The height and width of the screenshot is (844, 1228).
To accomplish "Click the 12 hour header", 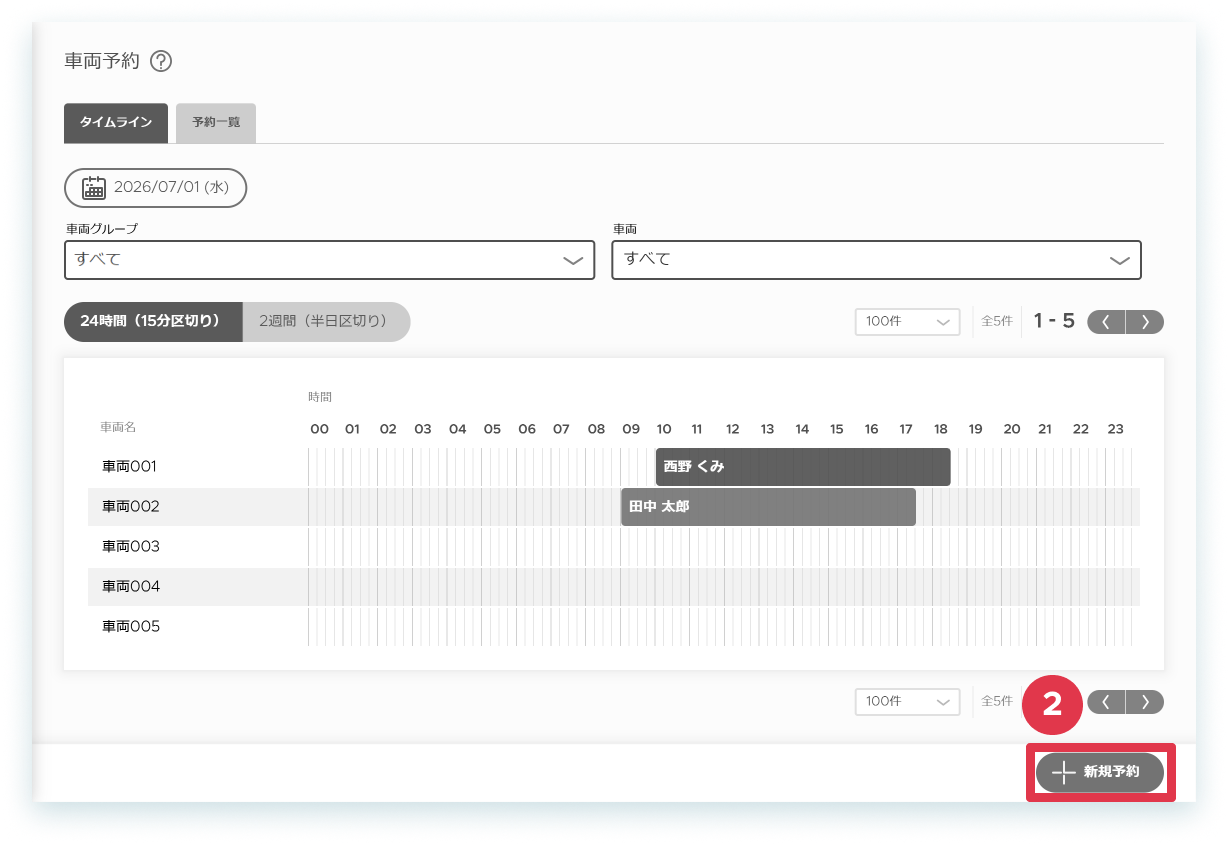I will pyautogui.click(x=733, y=430).
